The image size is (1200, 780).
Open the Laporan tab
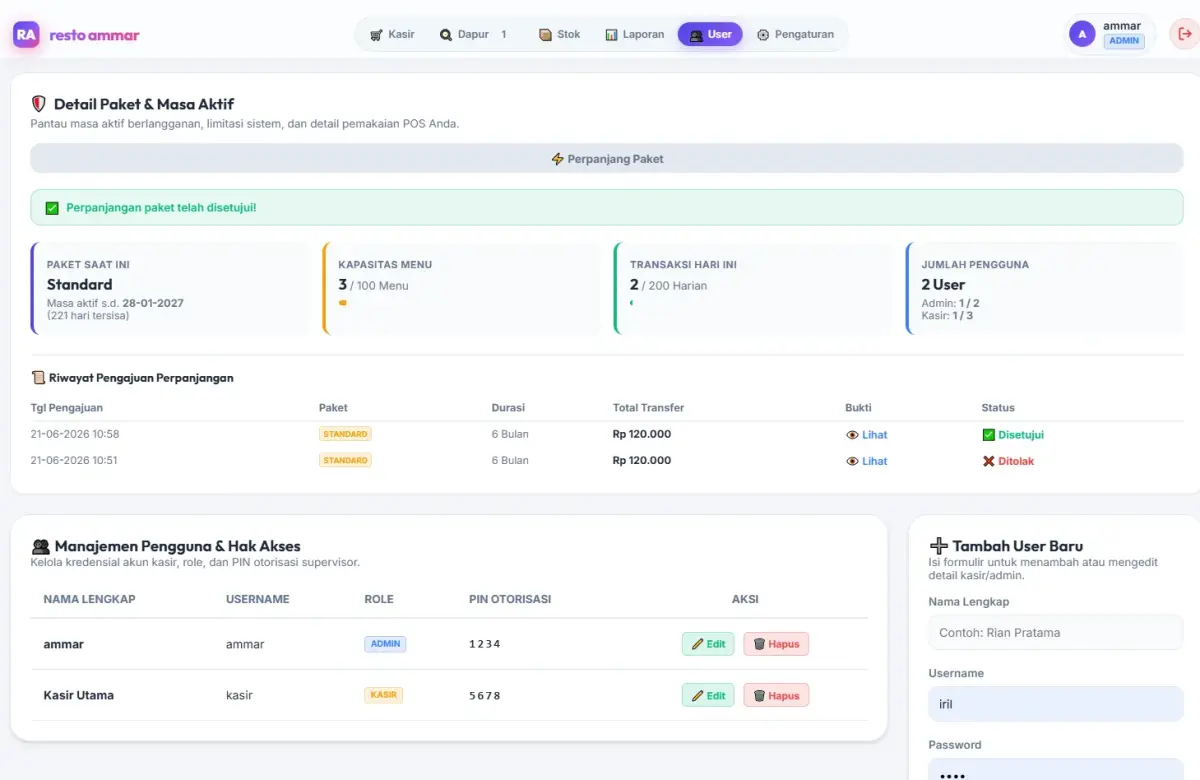tap(634, 34)
